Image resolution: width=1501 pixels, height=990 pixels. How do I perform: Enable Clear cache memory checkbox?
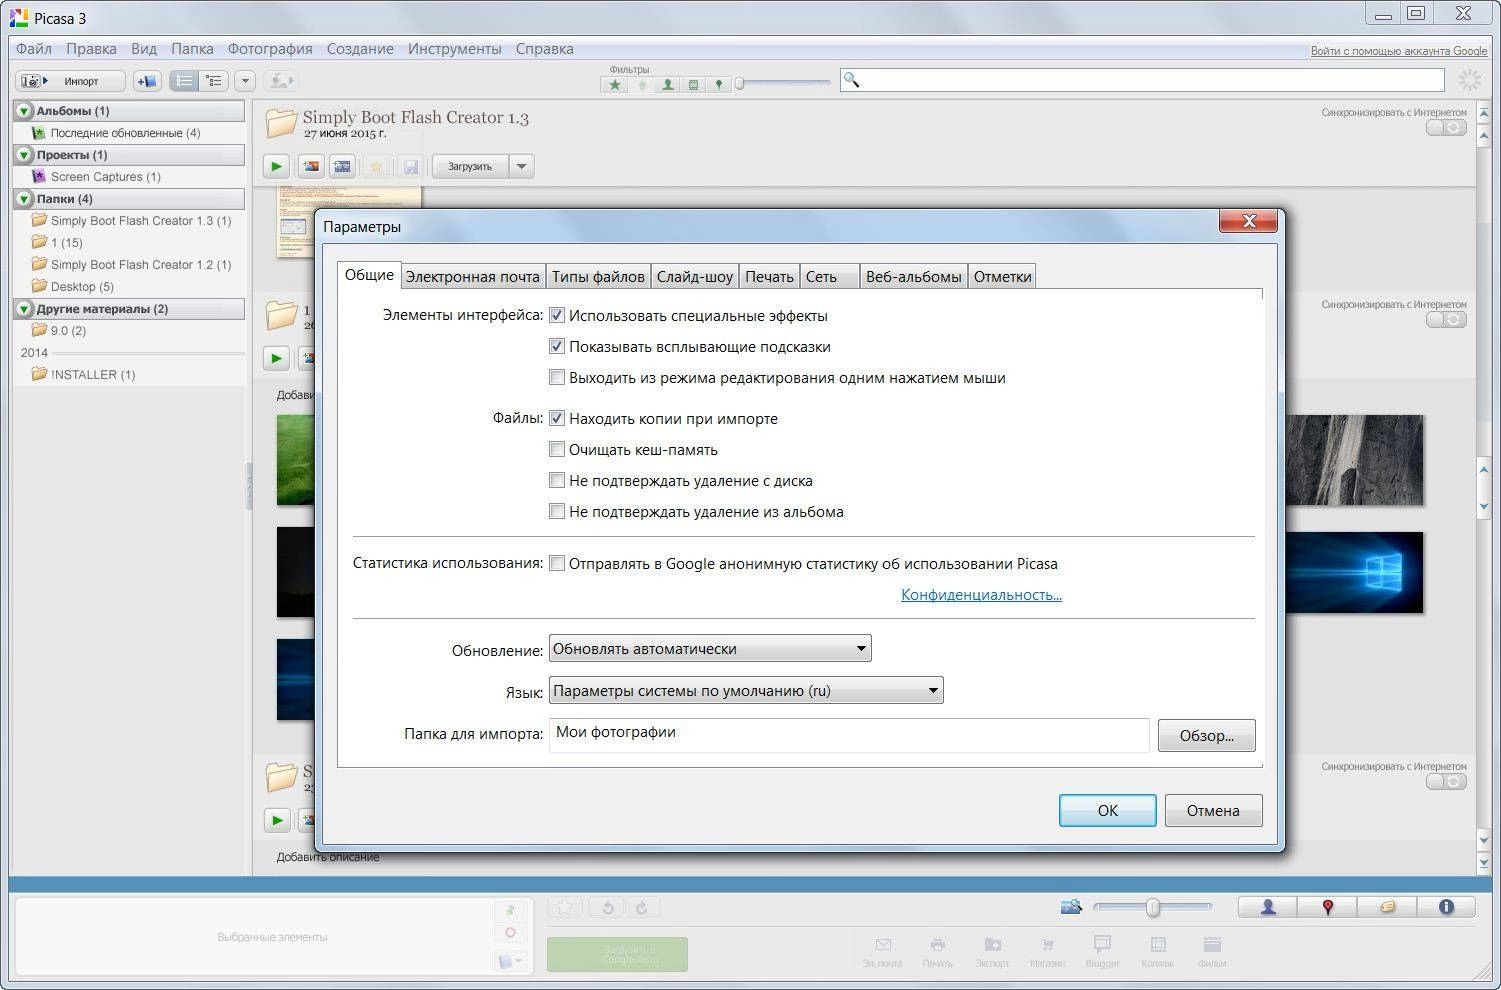557,449
